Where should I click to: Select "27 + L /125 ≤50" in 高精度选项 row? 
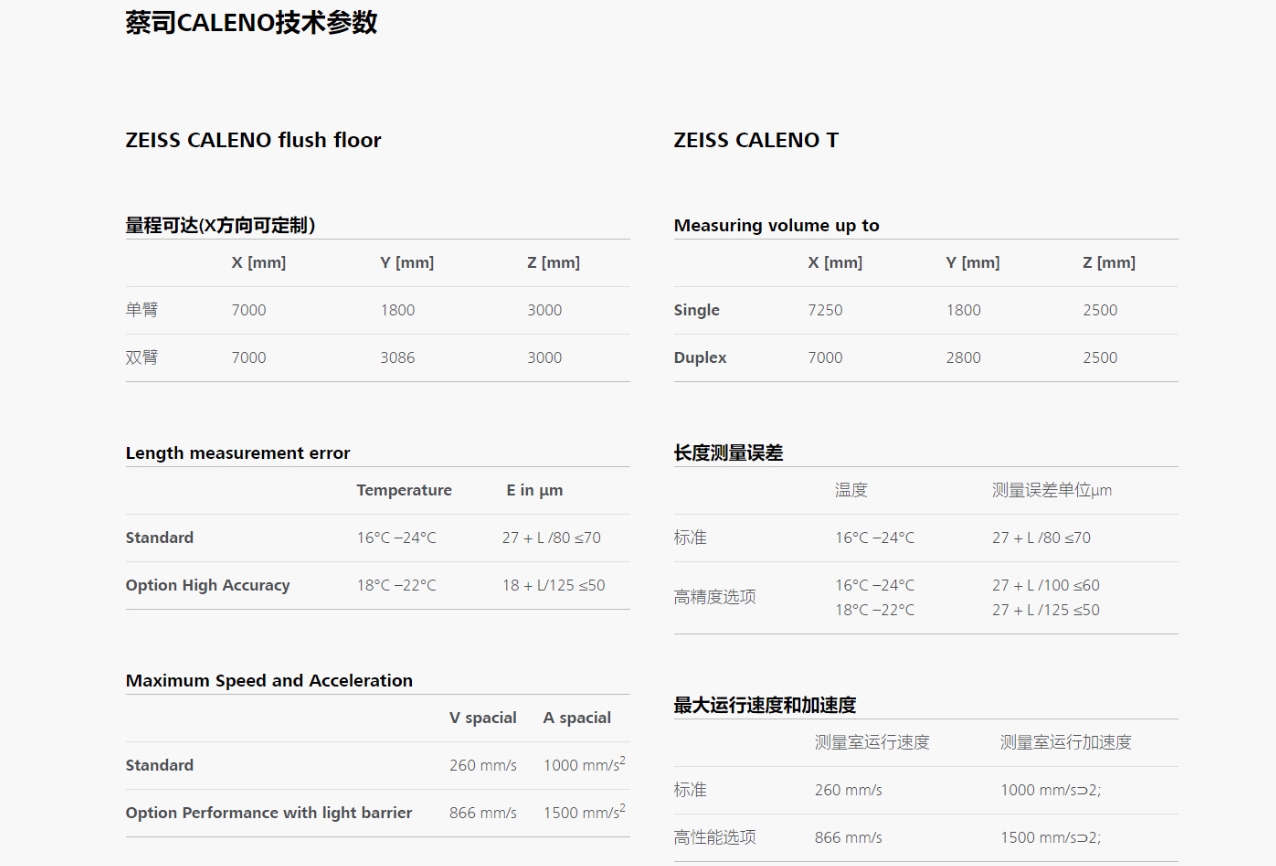coord(1046,610)
